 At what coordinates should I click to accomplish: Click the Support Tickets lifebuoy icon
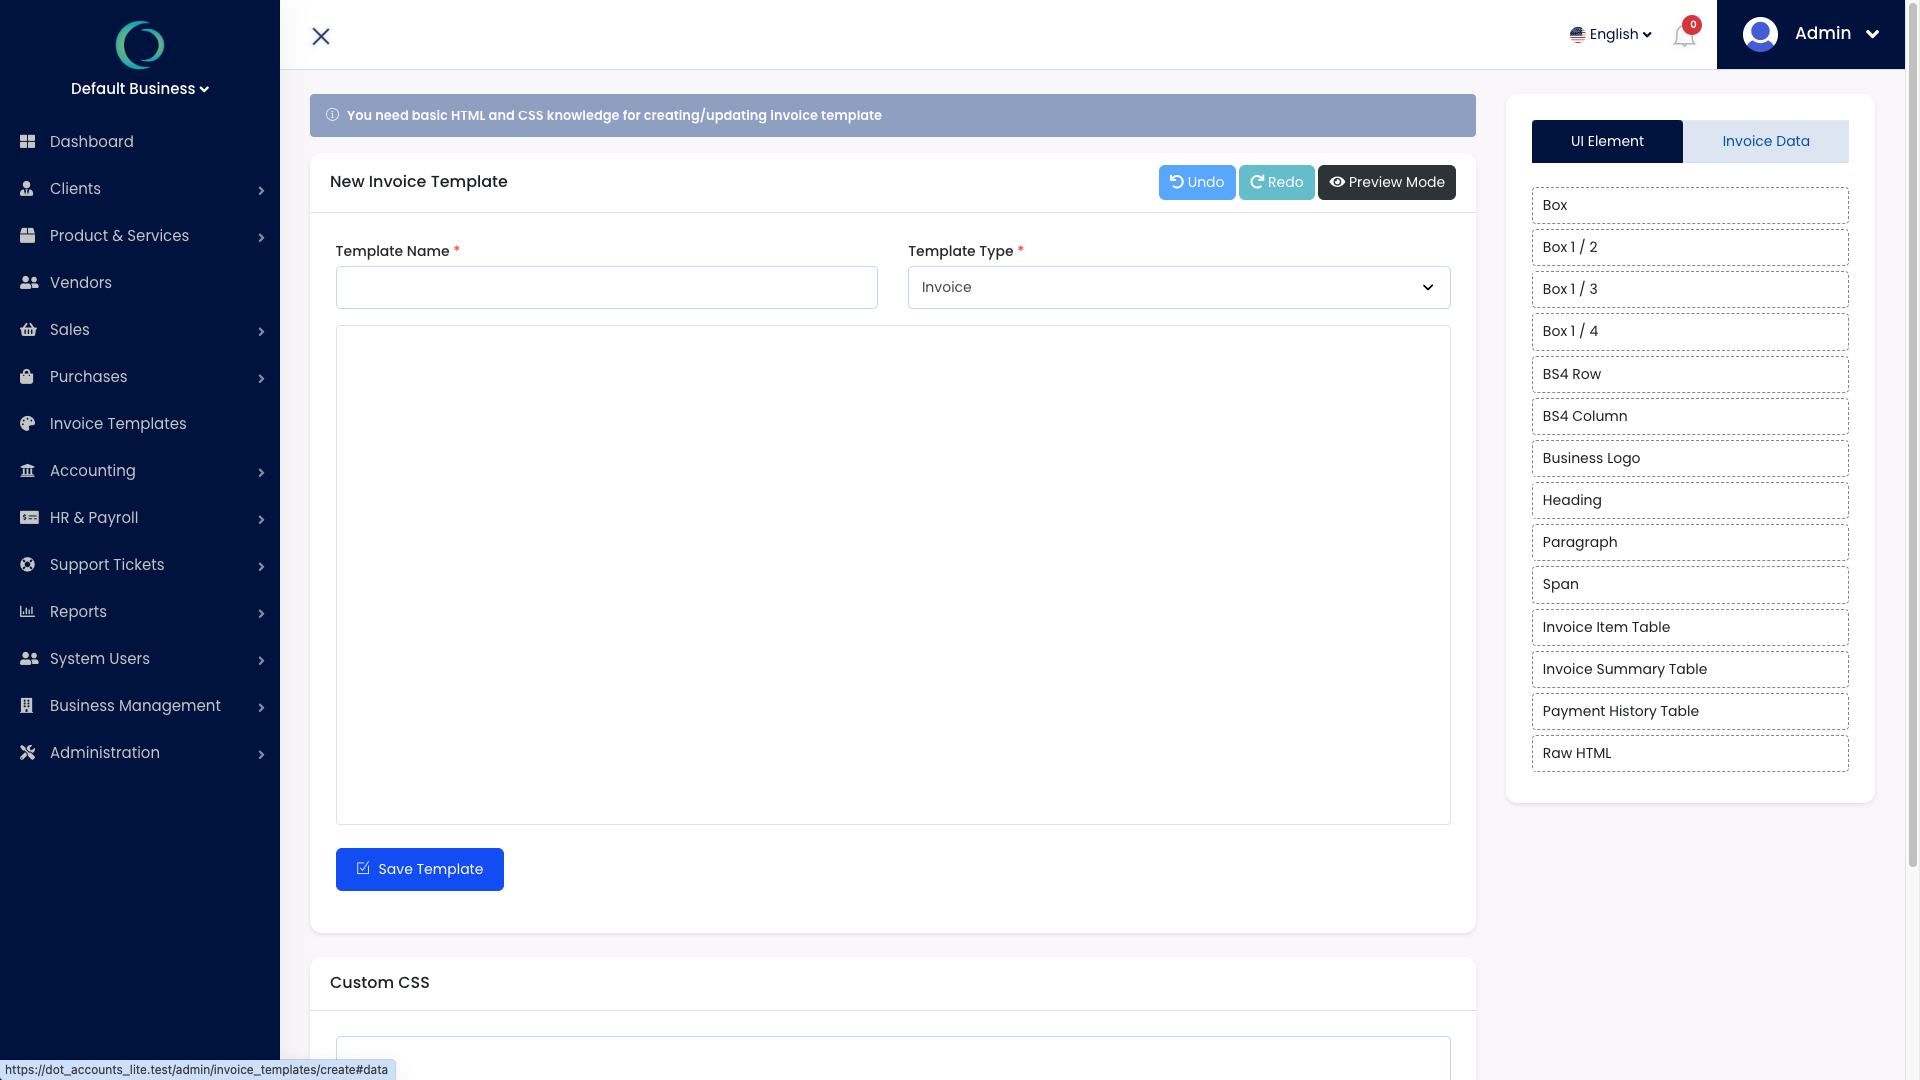(x=28, y=565)
